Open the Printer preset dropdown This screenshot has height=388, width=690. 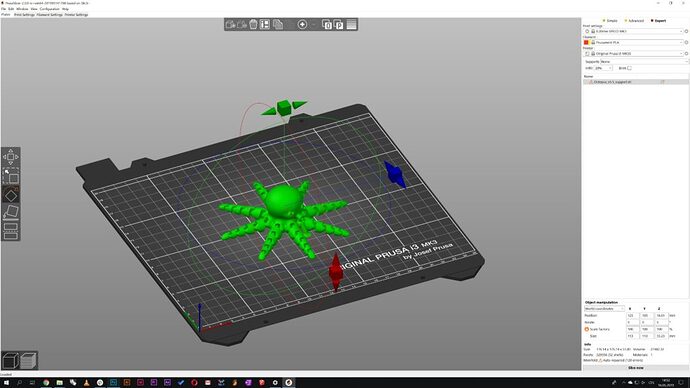point(637,53)
